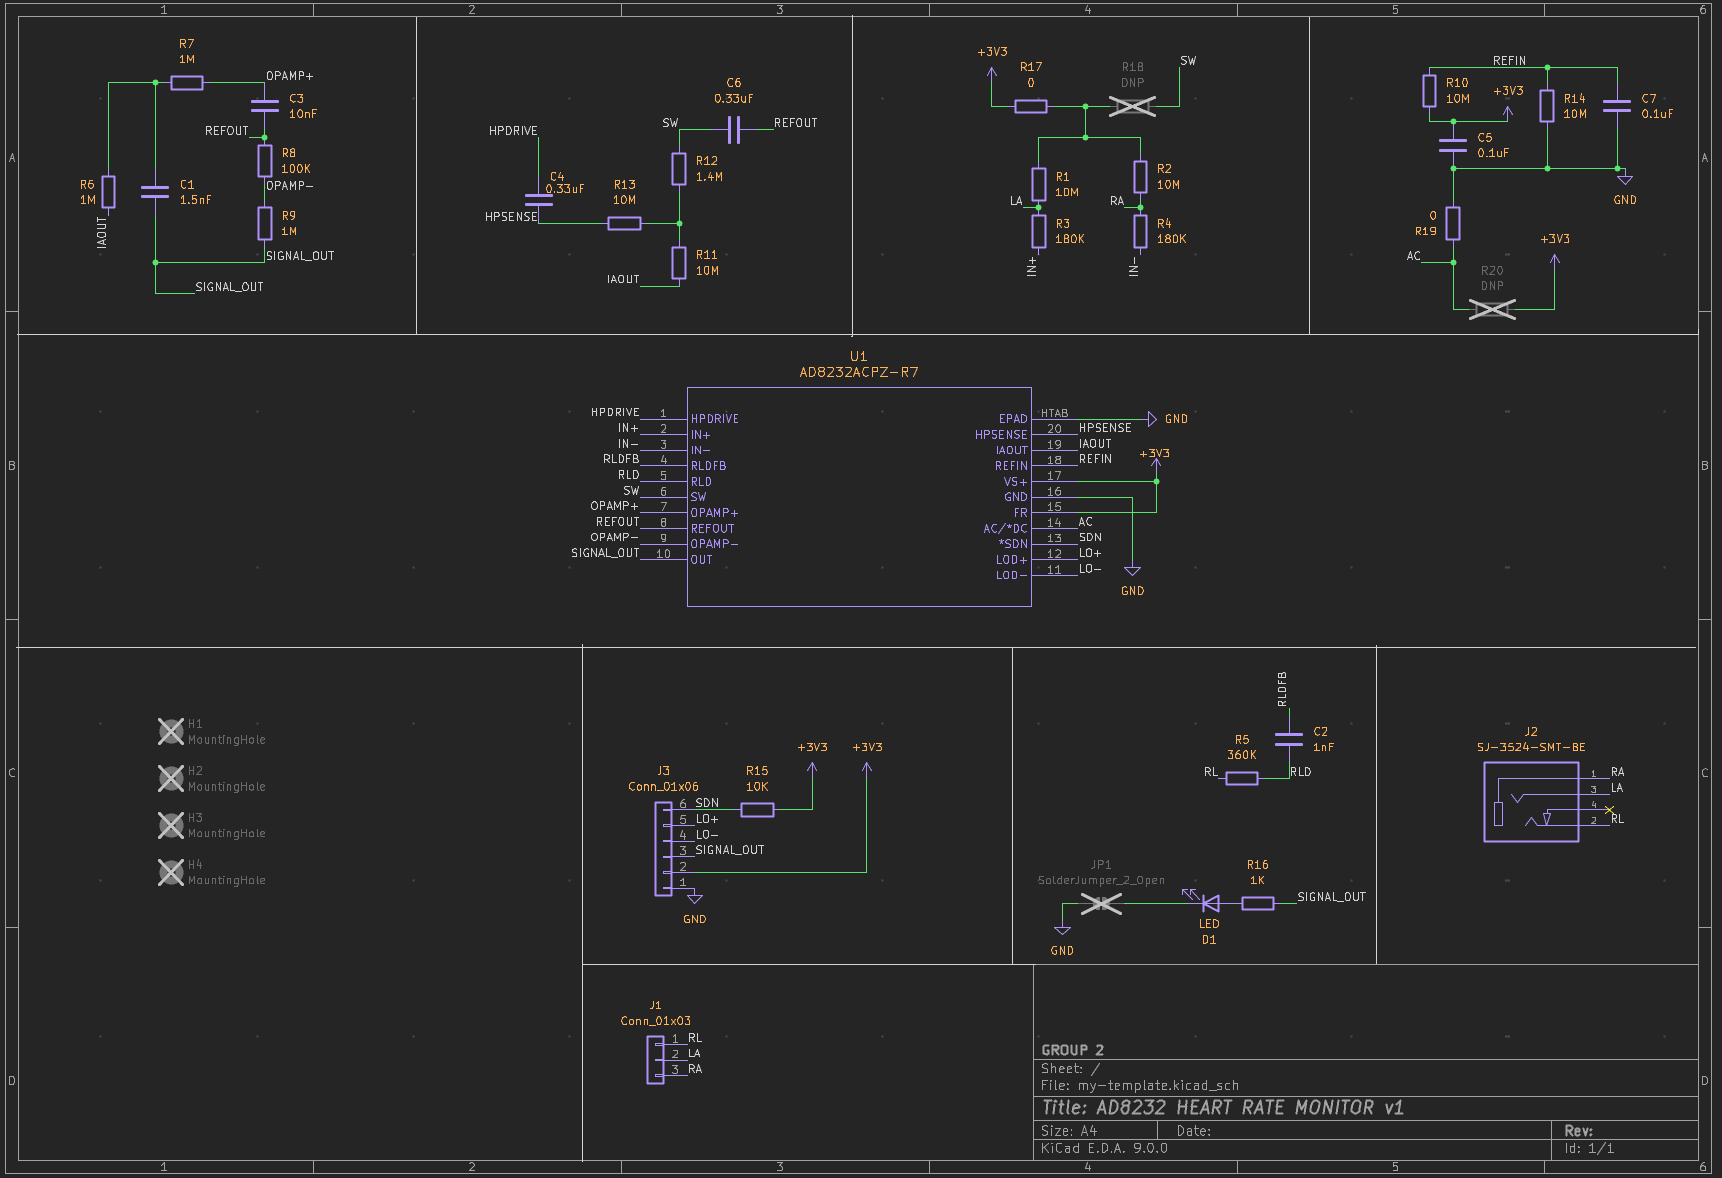Click the RLDFB vertical label above C2
The image size is (1722, 1178).
(1282, 689)
